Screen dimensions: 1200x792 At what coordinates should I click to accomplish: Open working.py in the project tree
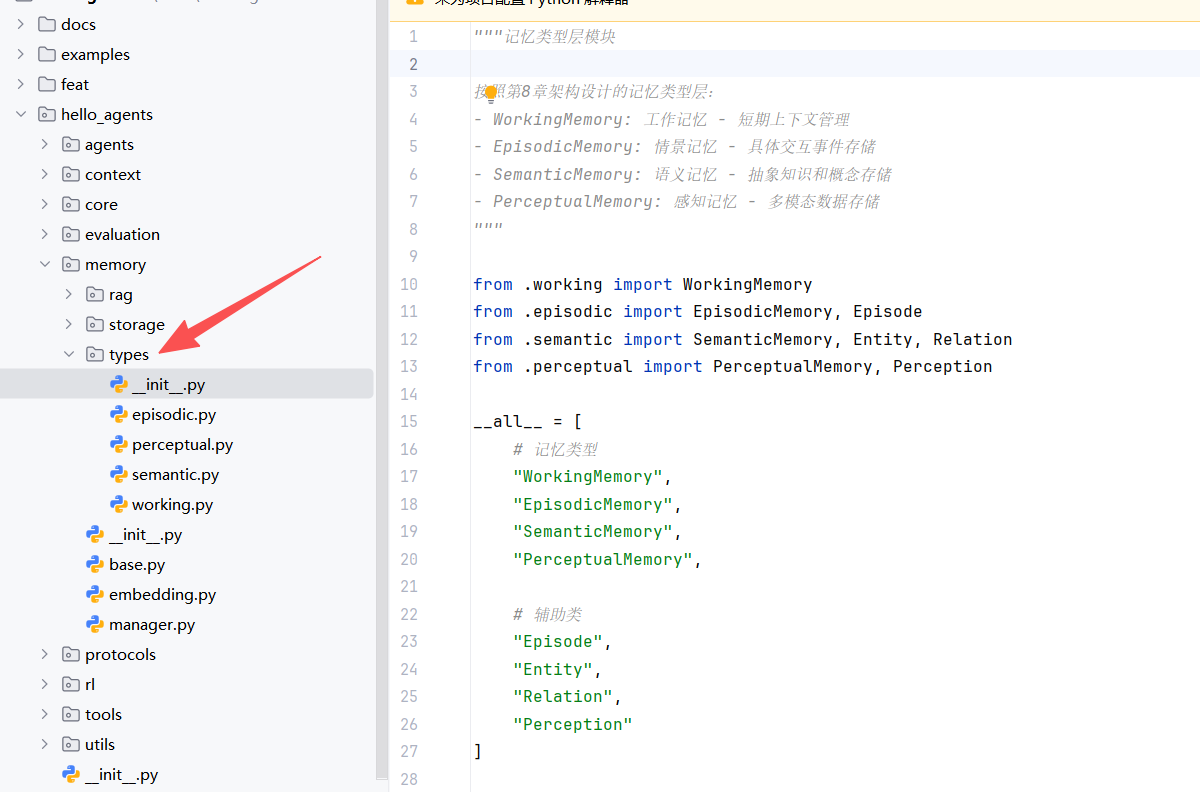[172, 504]
